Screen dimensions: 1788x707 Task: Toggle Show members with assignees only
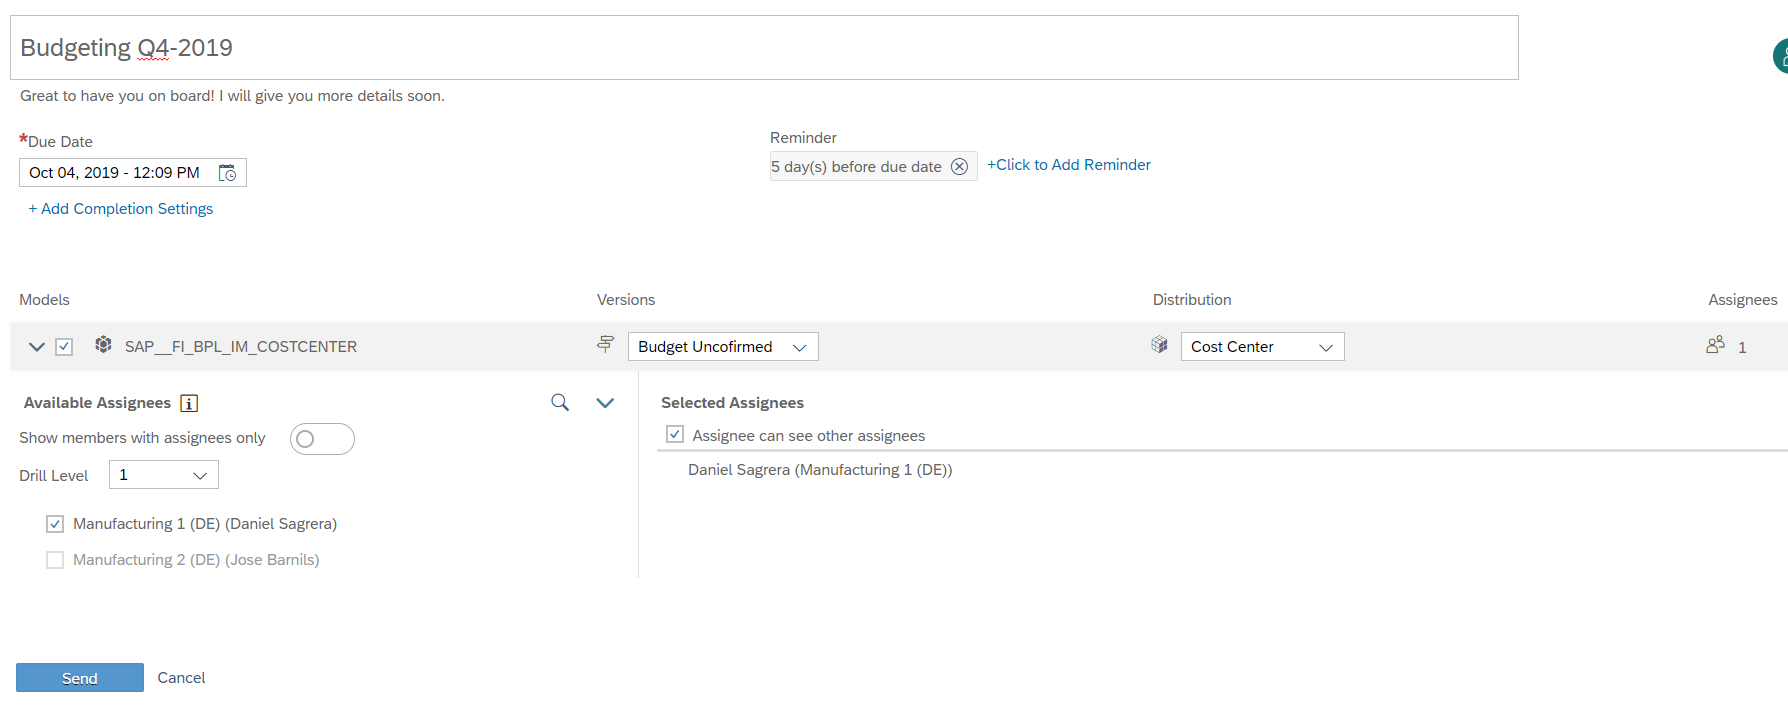click(322, 439)
